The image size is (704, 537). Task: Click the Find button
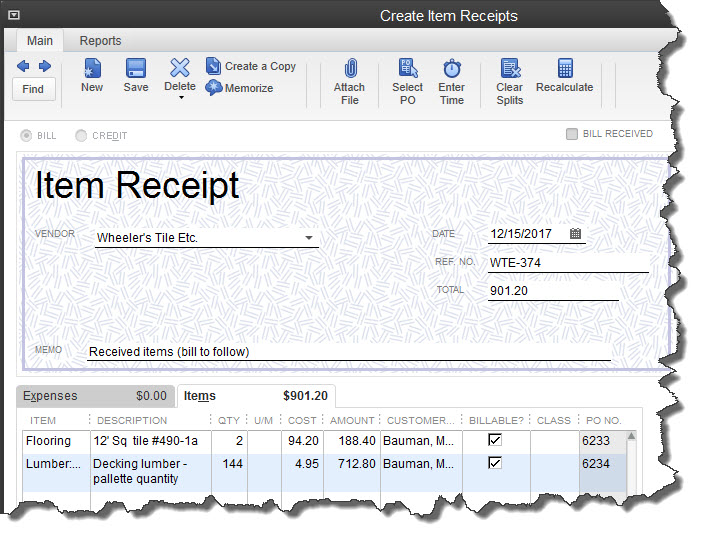[33, 89]
